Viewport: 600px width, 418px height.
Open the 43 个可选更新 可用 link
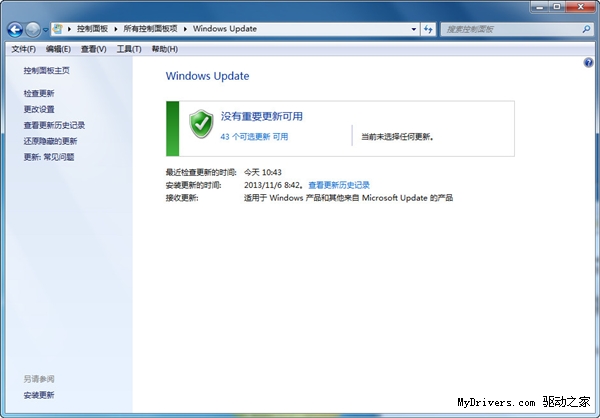click(254, 137)
